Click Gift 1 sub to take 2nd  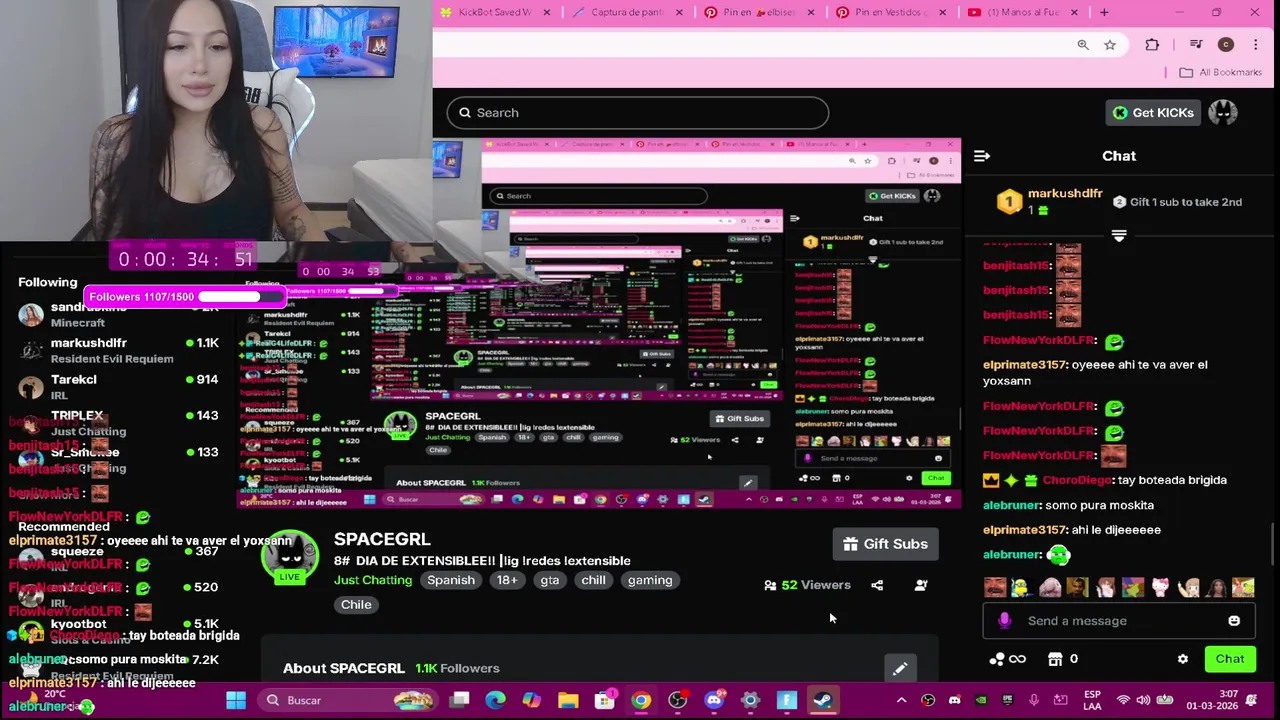pos(1178,202)
